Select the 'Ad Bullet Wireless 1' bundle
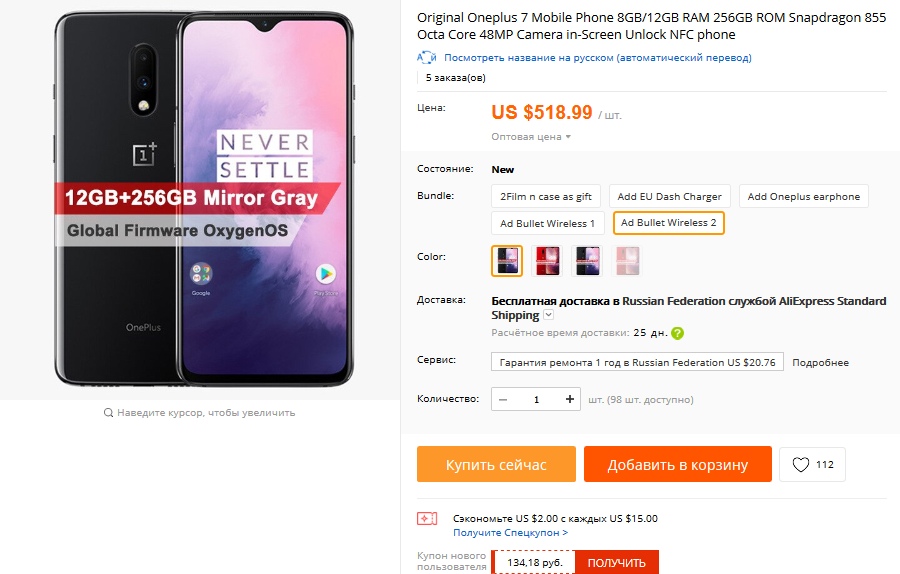 [x=547, y=223]
